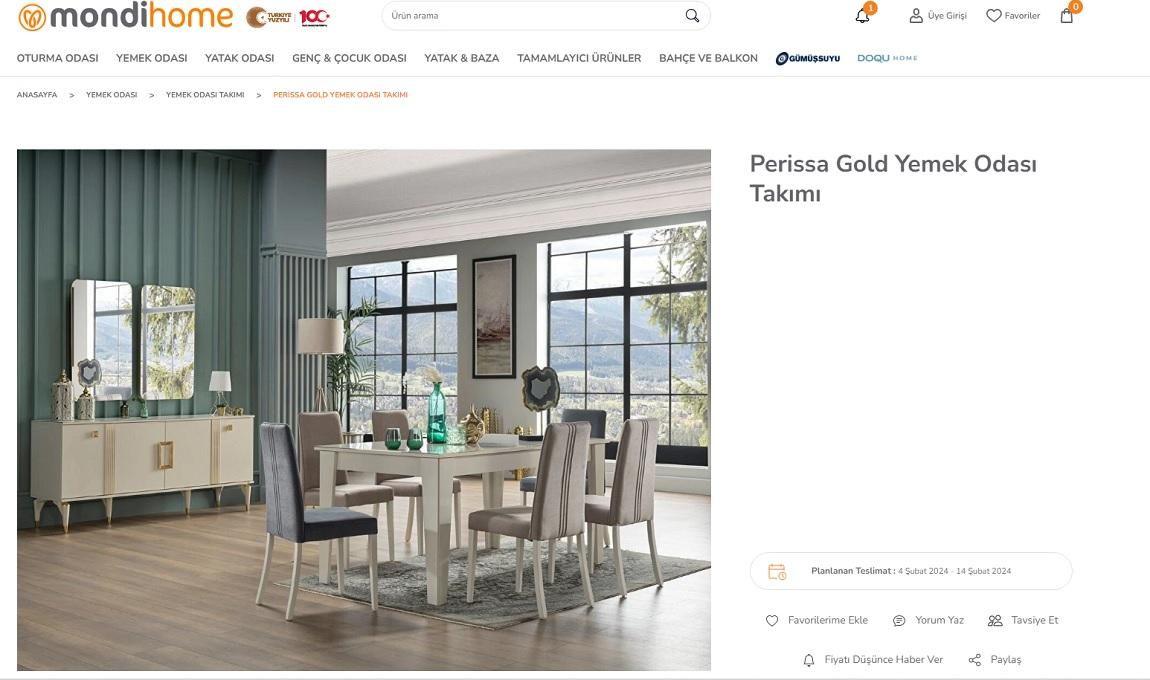
Task: Go to ANASAYFA breadcrumb link
Action: (x=37, y=95)
